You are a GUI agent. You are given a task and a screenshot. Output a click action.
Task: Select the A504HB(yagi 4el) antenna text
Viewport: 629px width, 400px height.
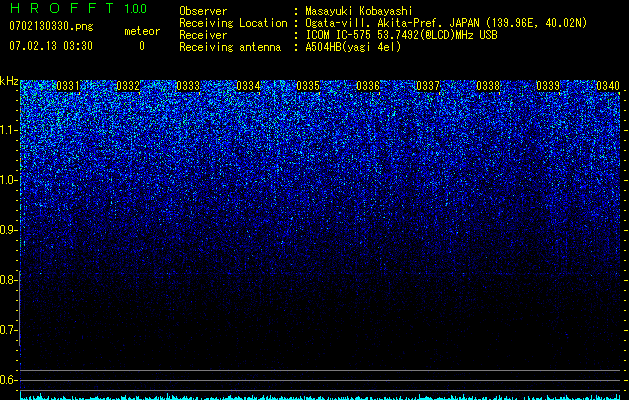353,47
